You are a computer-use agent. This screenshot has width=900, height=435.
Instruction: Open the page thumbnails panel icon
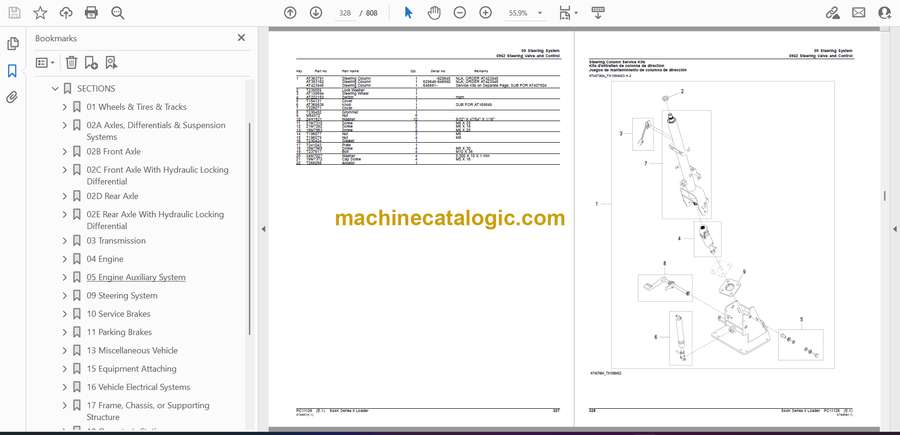coord(12,44)
